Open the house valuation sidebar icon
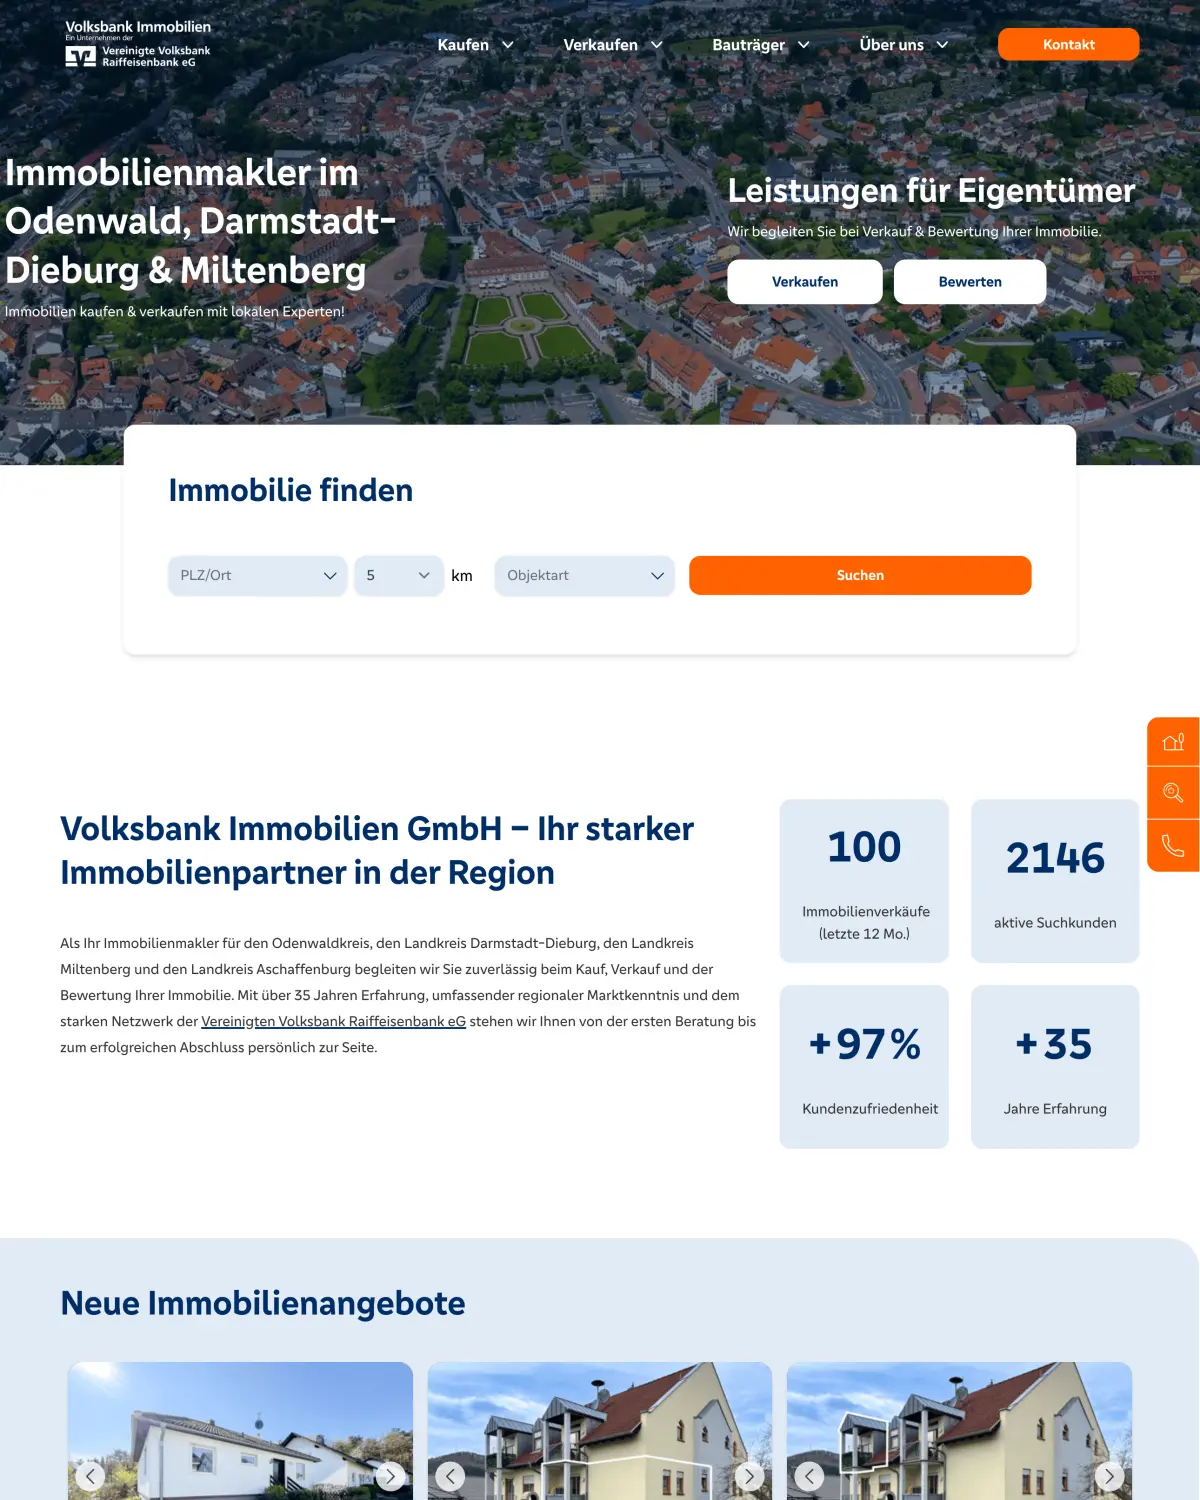The height and width of the screenshot is (1500, 1200). tap(1173, 742)
